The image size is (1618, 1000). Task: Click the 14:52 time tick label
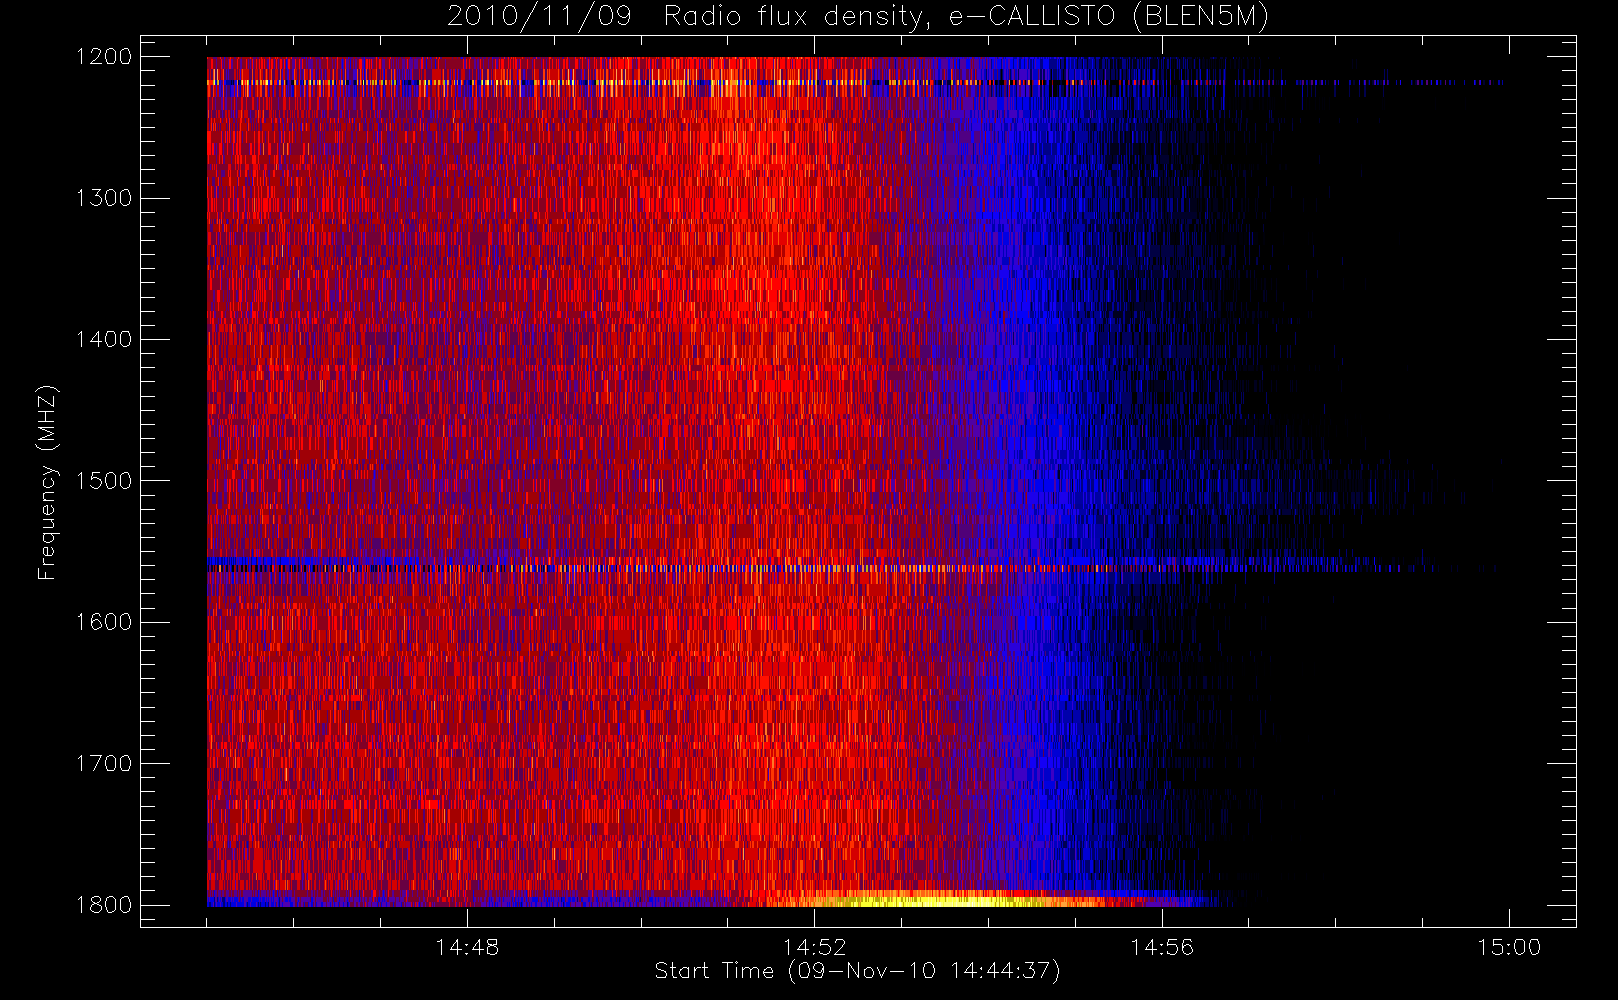pos(814,947)
